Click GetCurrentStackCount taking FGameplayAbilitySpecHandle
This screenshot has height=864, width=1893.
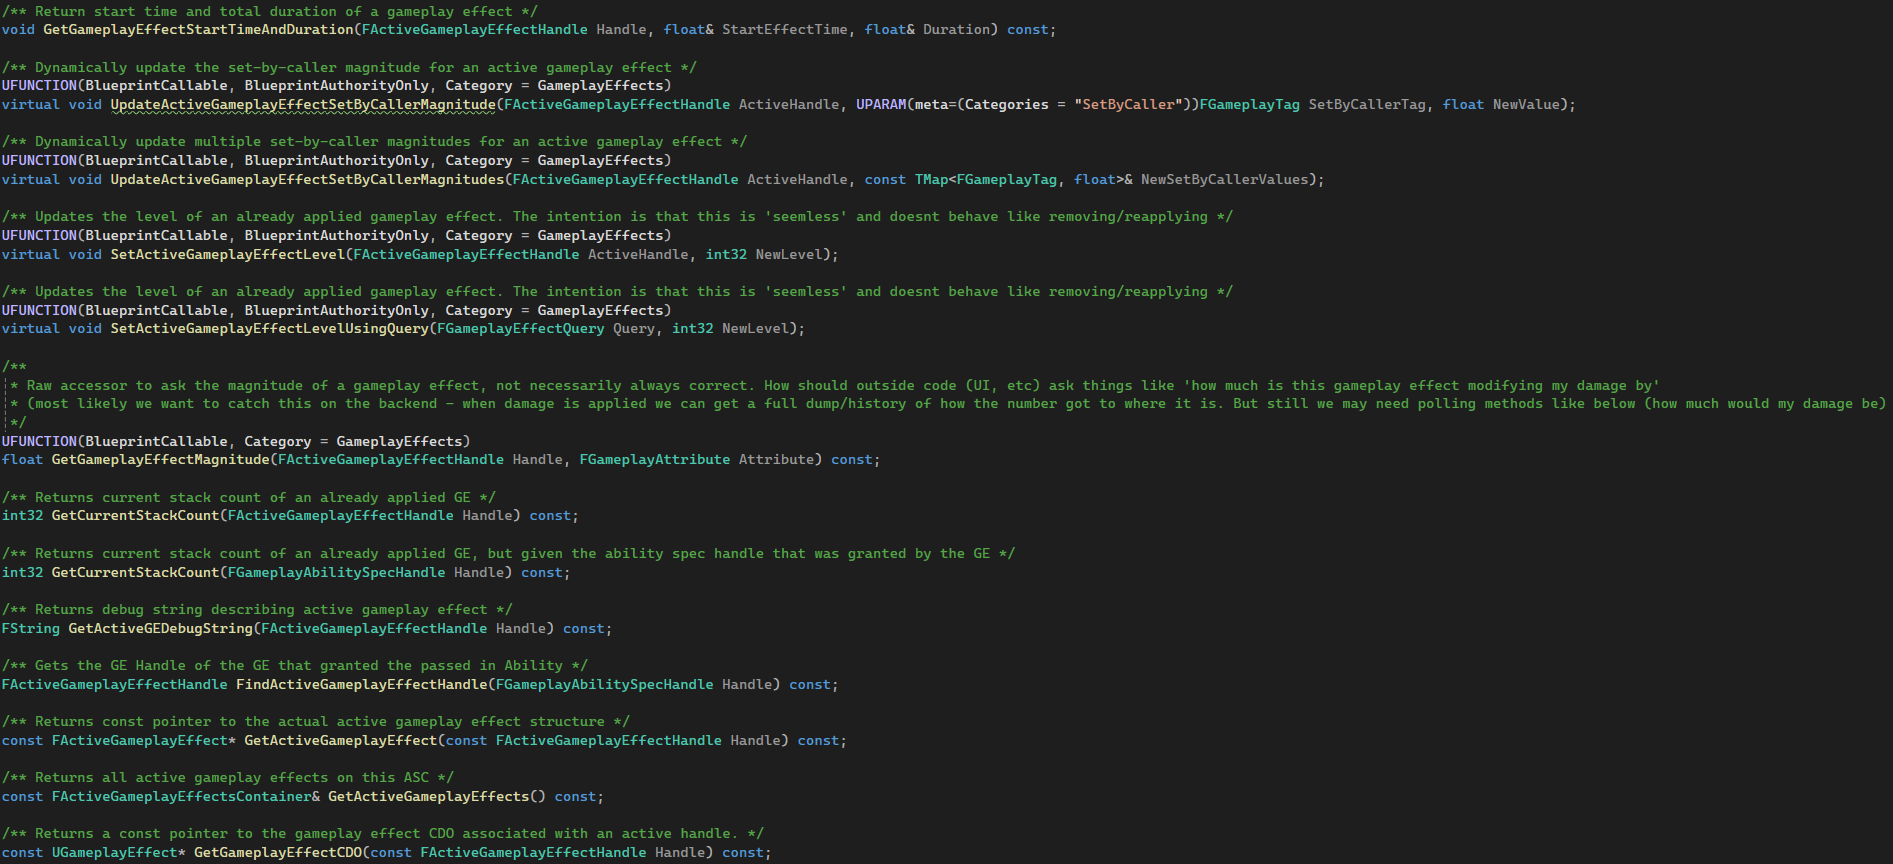point(135,573)
